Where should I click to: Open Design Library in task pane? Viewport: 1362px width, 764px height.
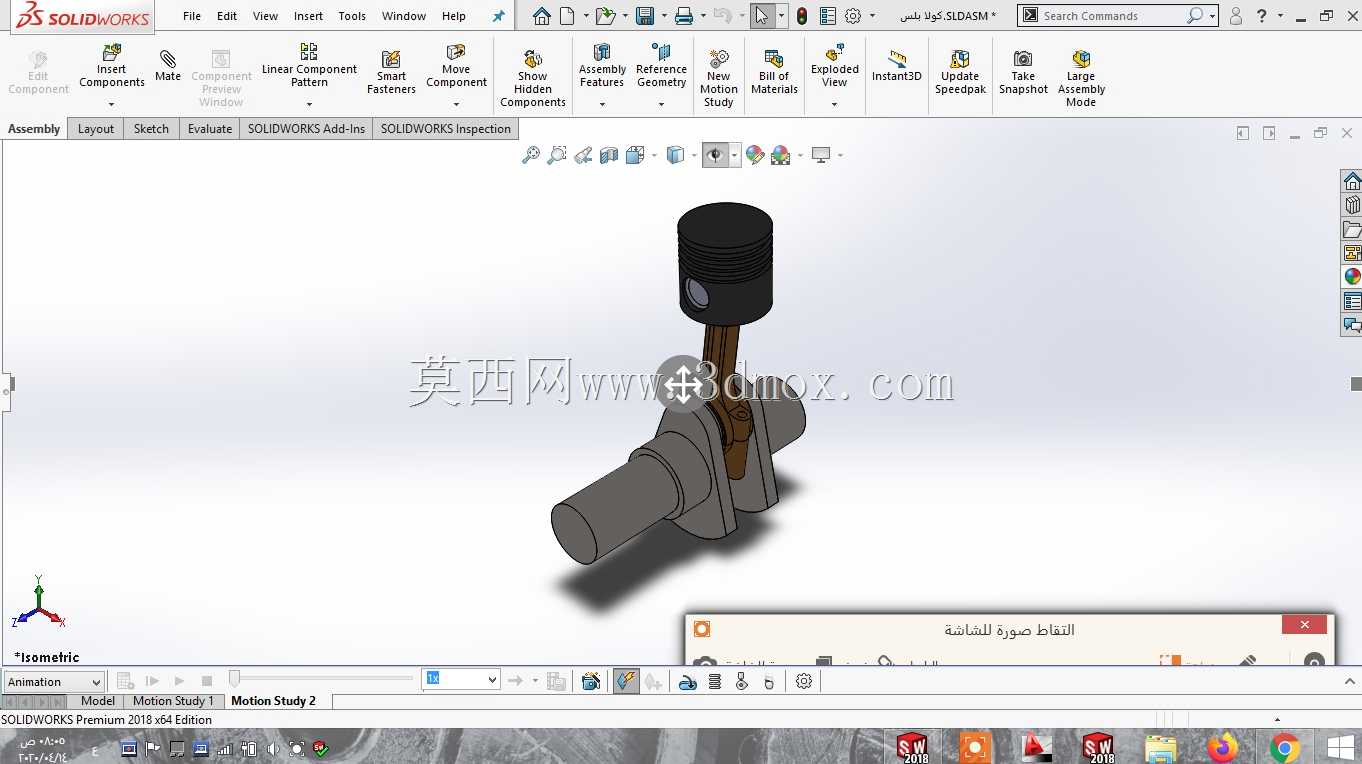(1352, 205)
